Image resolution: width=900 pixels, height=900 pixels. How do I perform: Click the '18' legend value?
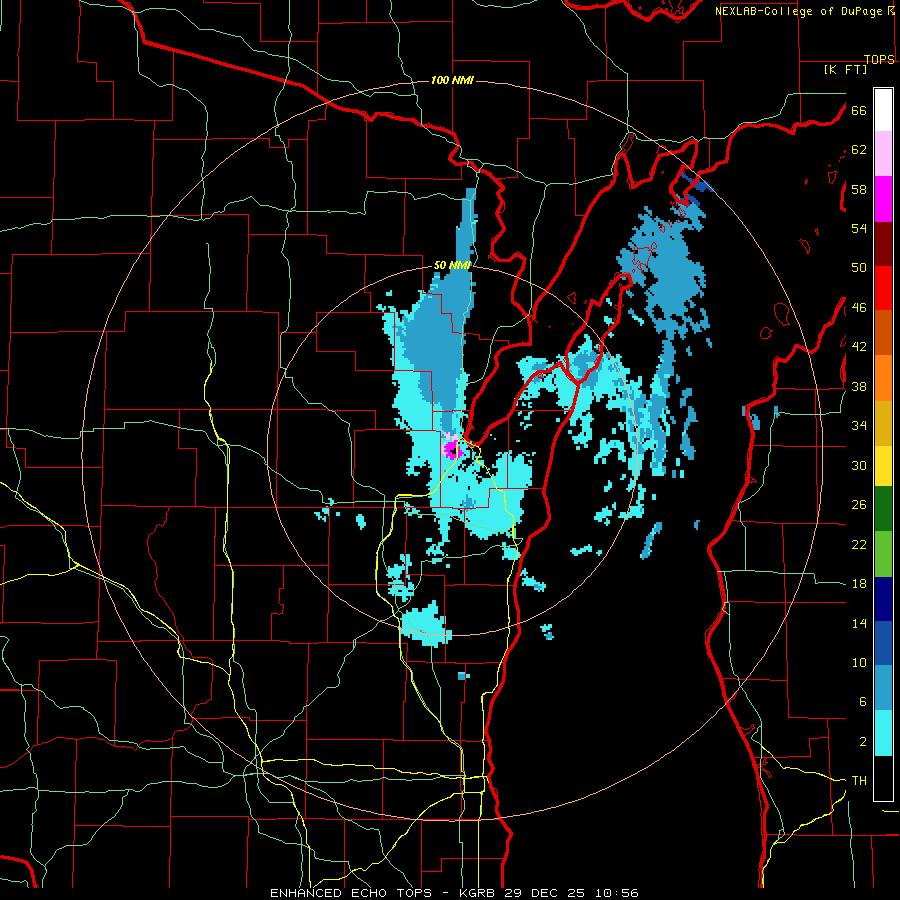859,584
